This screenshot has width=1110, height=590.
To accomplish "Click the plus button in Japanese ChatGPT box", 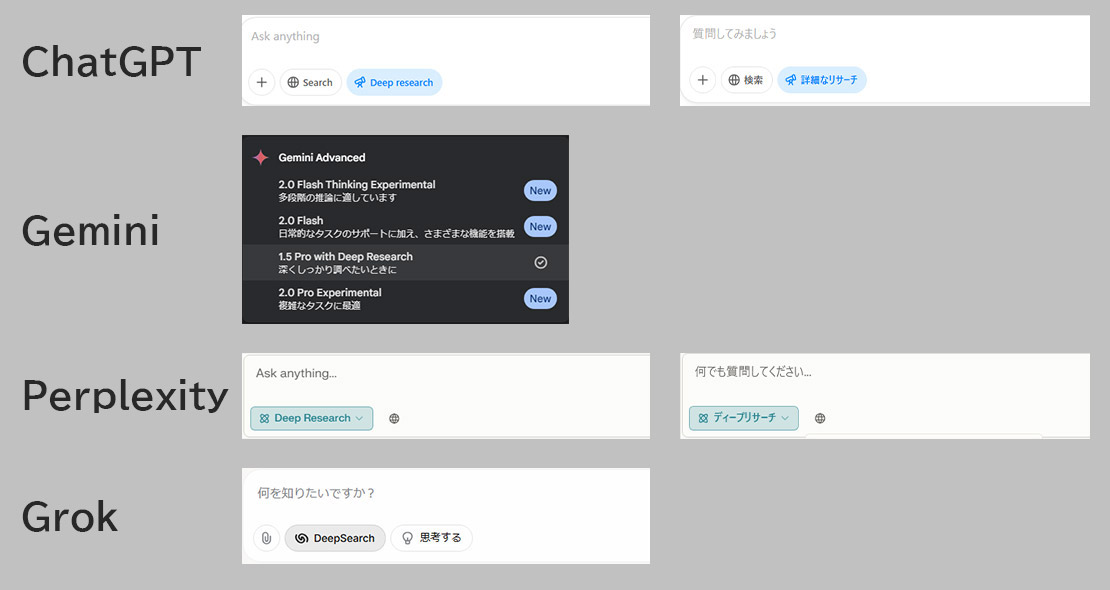I will (x=702, y=80).
